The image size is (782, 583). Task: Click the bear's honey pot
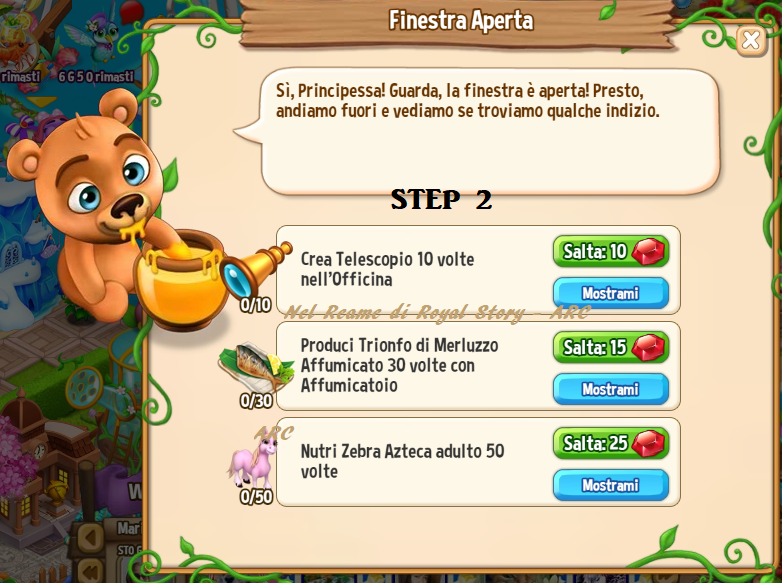[180, 279]
